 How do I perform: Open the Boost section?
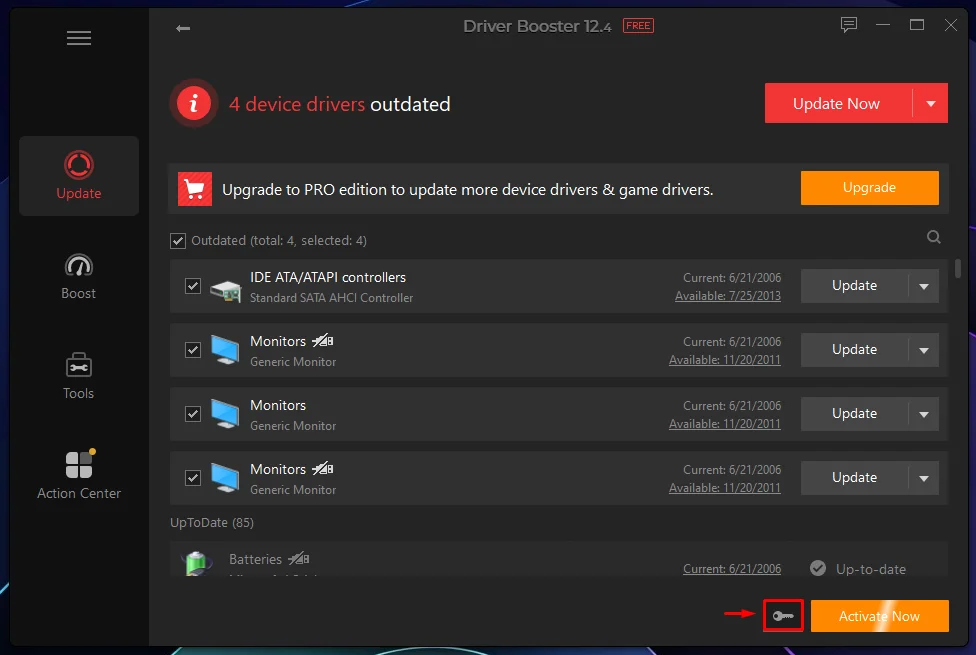[x=78, y=276]
